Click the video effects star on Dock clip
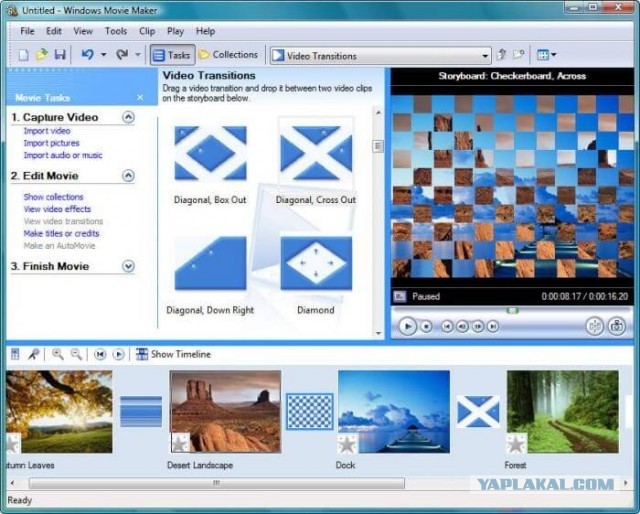 point(347,444)
